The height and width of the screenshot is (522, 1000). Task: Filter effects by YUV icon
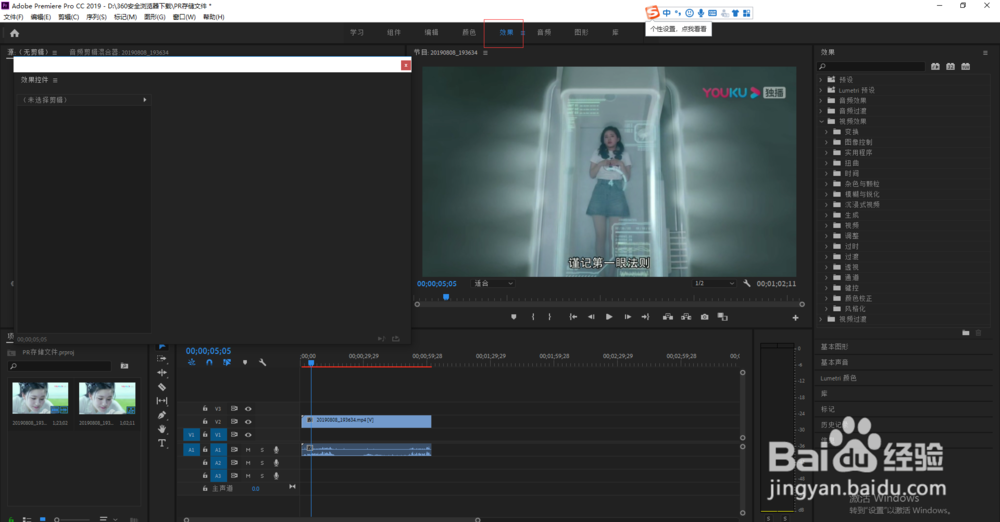pyautogui.click(x=966, y=66)
